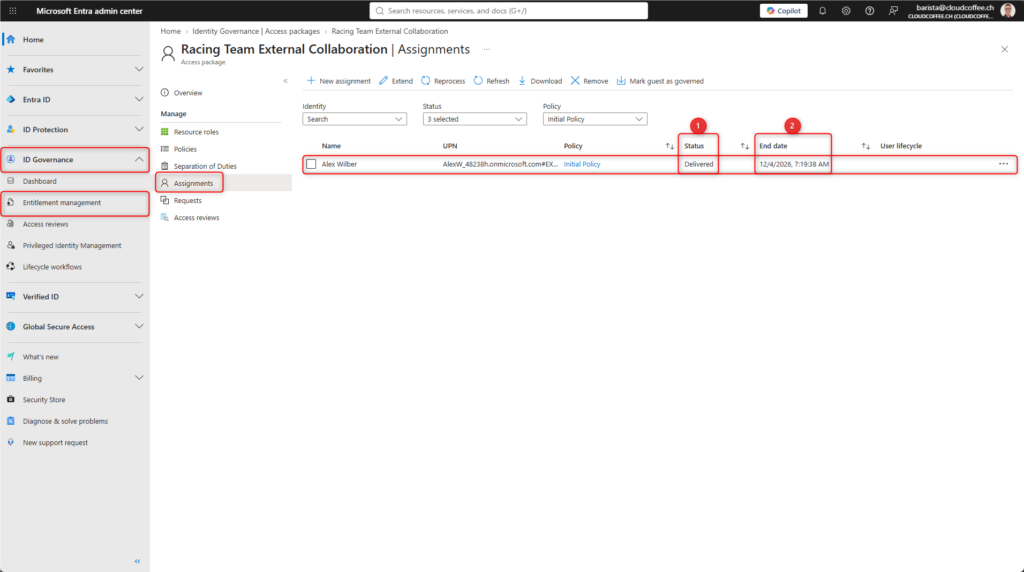
Task: Click the Alex Wilber name cell
Action: pos(339,165)
